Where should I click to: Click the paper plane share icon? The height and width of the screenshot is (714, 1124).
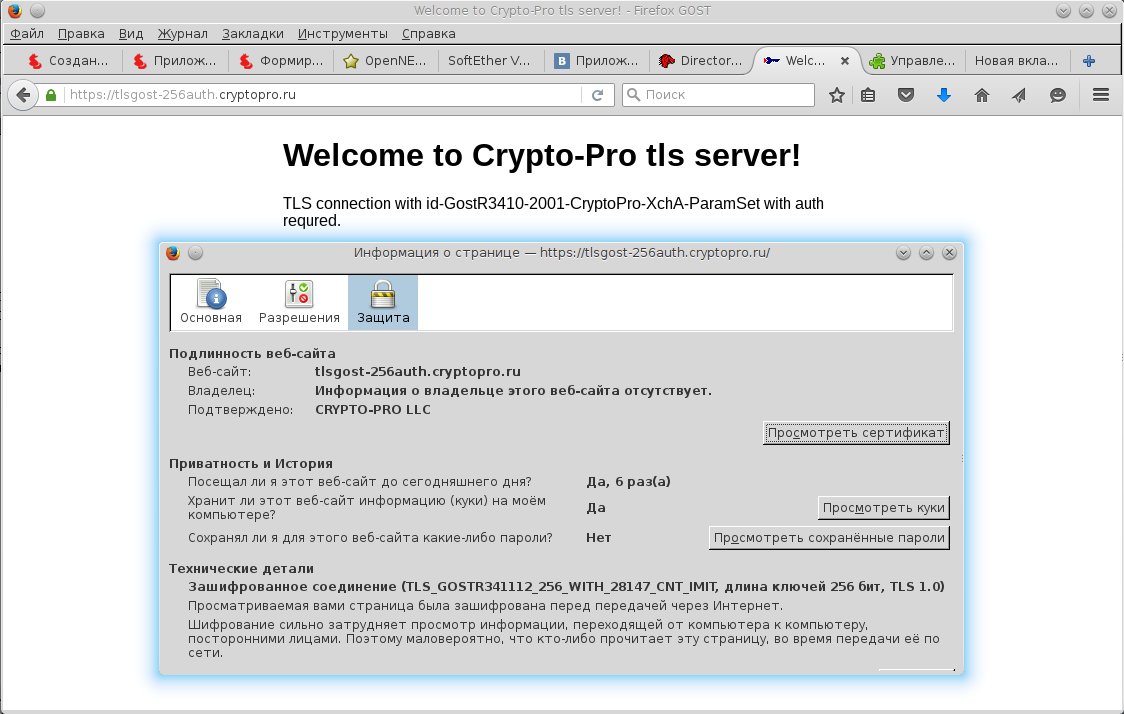(x=1019, y=95)
